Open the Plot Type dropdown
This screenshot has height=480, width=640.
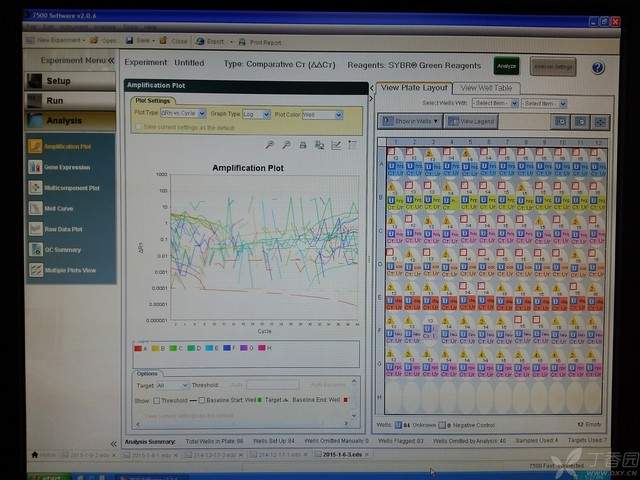pyautogui.click(x=183, y=113)
